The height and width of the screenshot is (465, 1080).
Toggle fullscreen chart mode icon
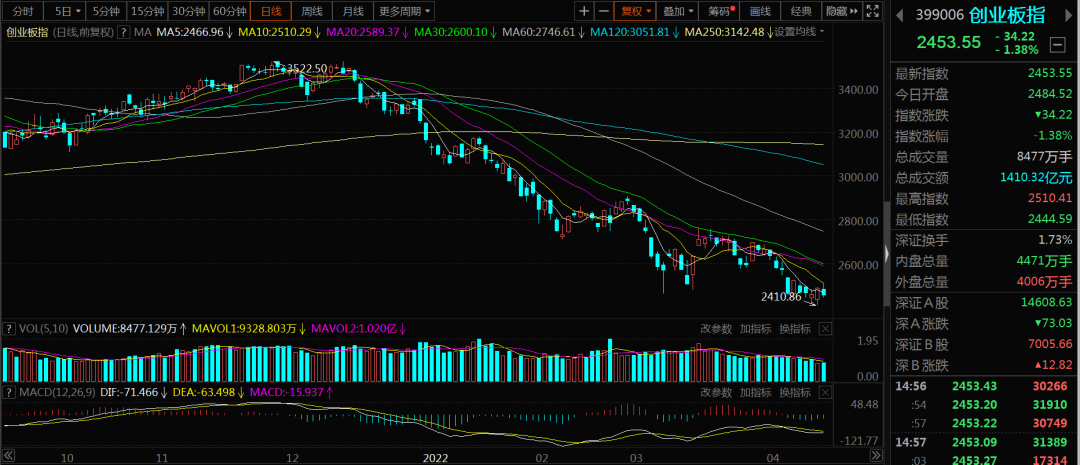pyautogui.click(x=872, y=11)
